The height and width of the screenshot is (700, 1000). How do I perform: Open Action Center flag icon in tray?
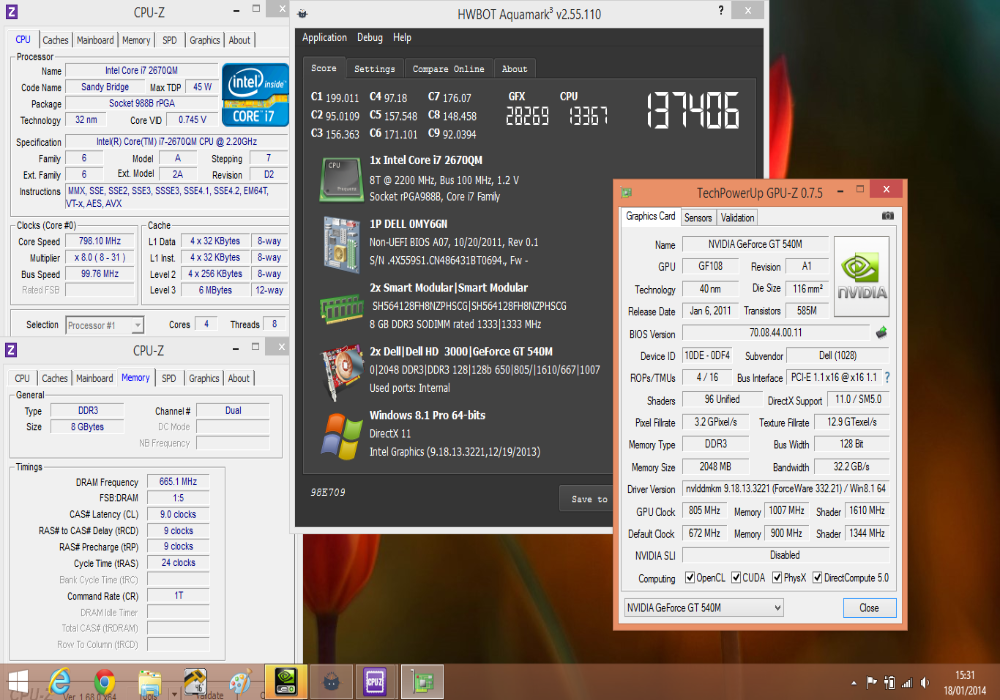click(x=872, y=683)
